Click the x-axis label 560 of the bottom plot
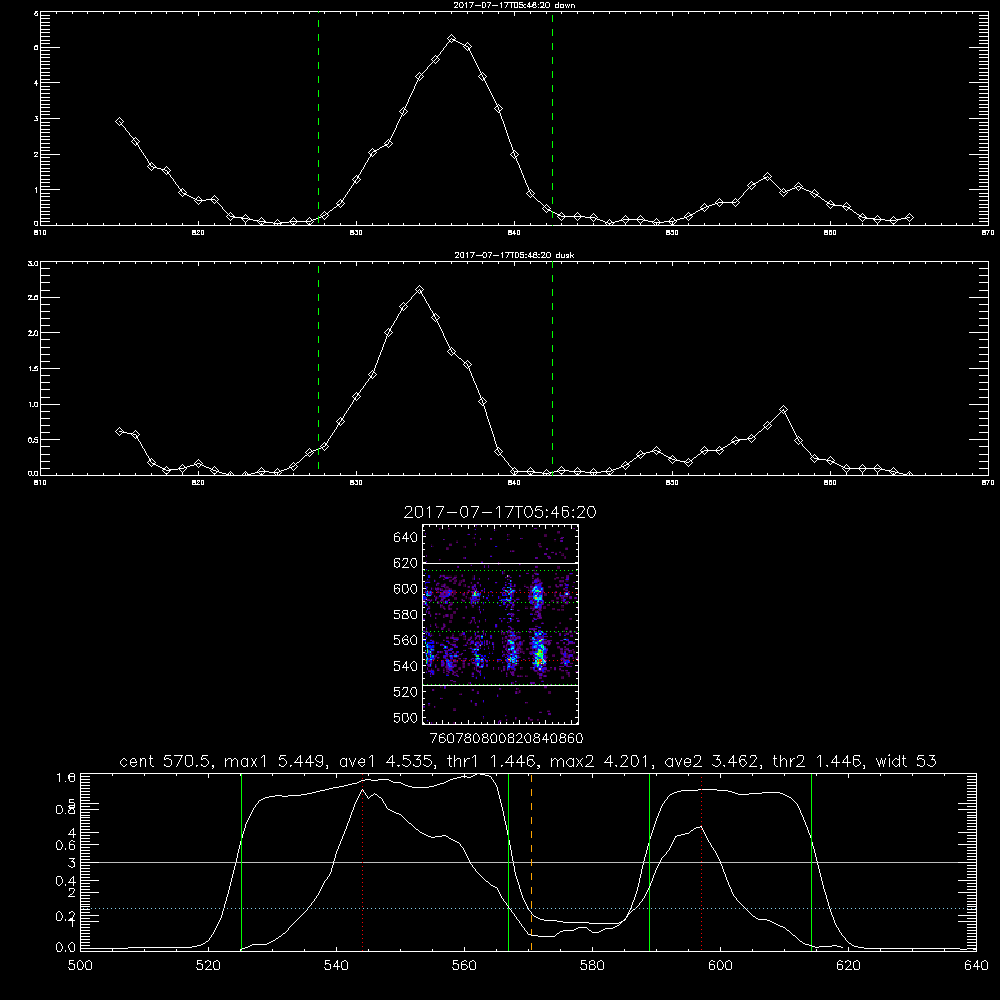1000x1000 pixels. pos(464,966)
